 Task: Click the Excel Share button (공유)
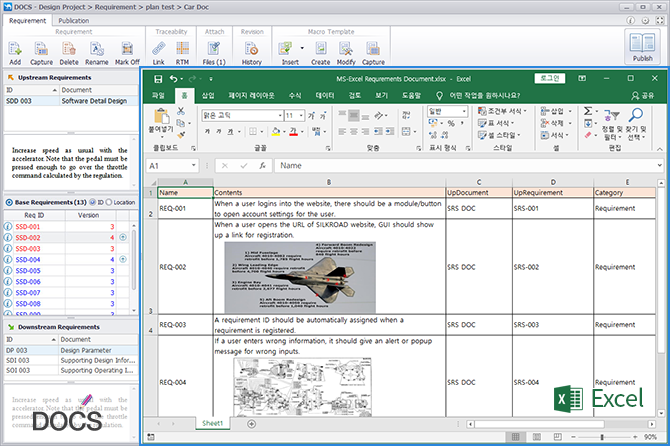click(x=643, y=96)
